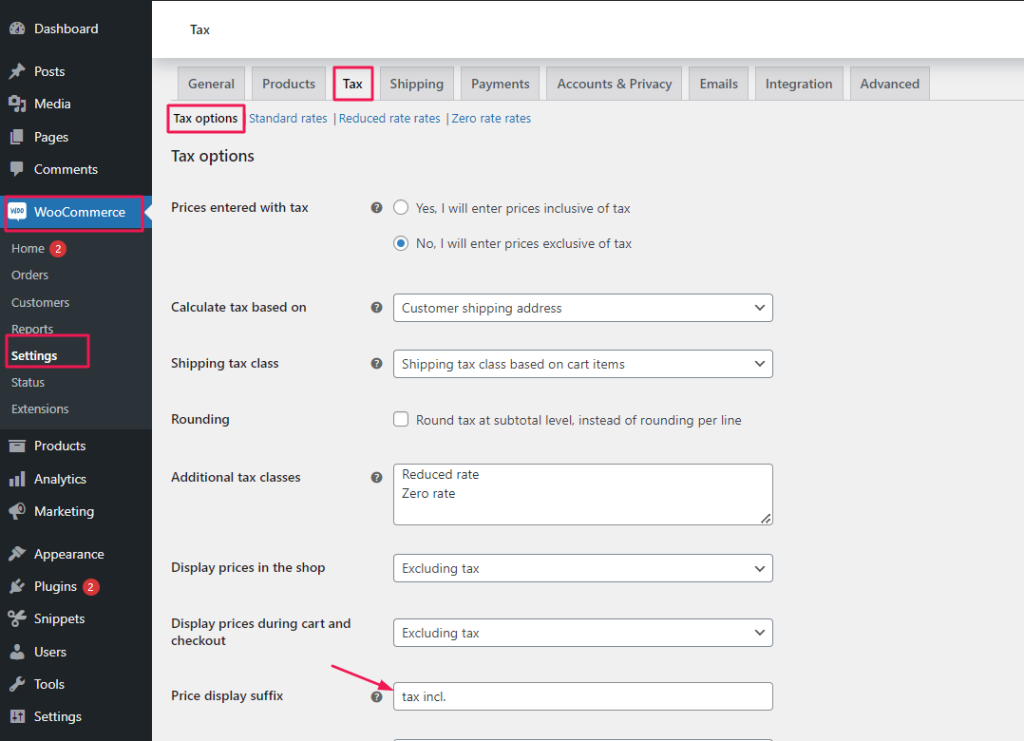
Task: Open the Tax options sub-link
Action: point(206,118)
